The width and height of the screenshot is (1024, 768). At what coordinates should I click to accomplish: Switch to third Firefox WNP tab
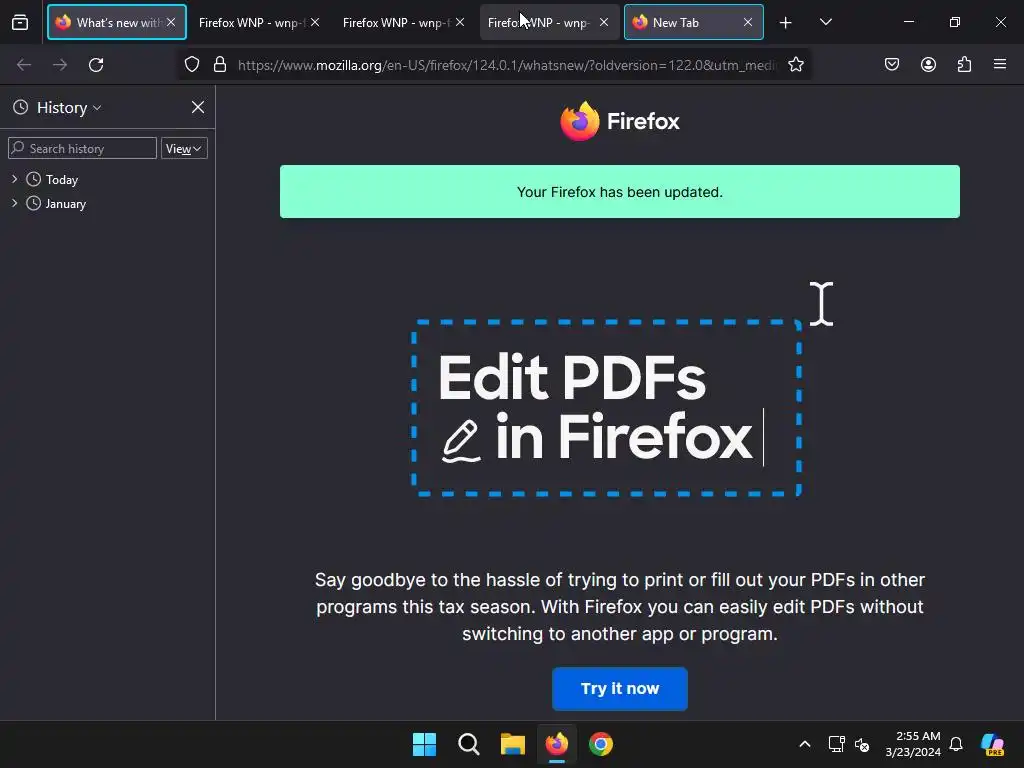tap(395, 22)
